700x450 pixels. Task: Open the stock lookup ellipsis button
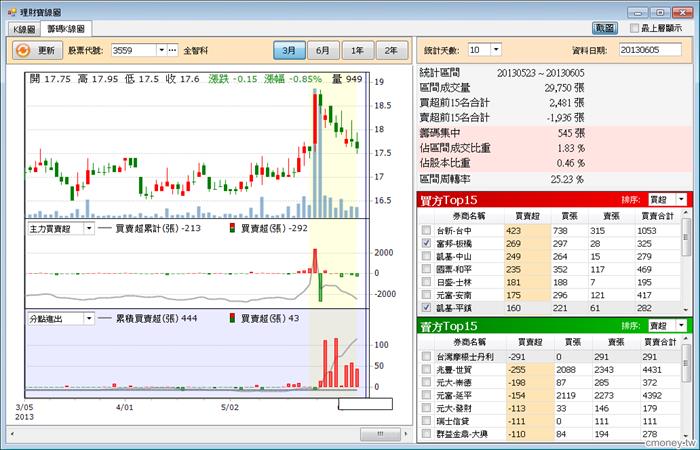coord(173,50)
